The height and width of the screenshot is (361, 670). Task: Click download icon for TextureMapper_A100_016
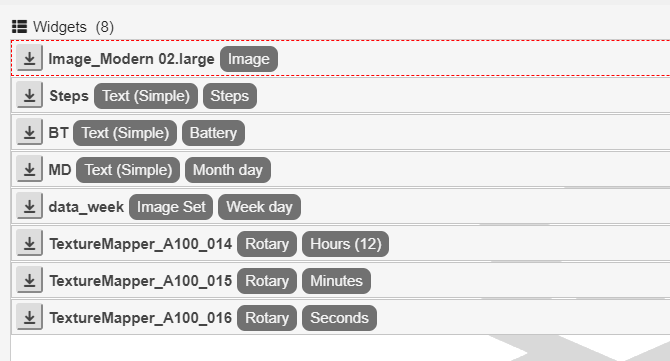point(29,317)
